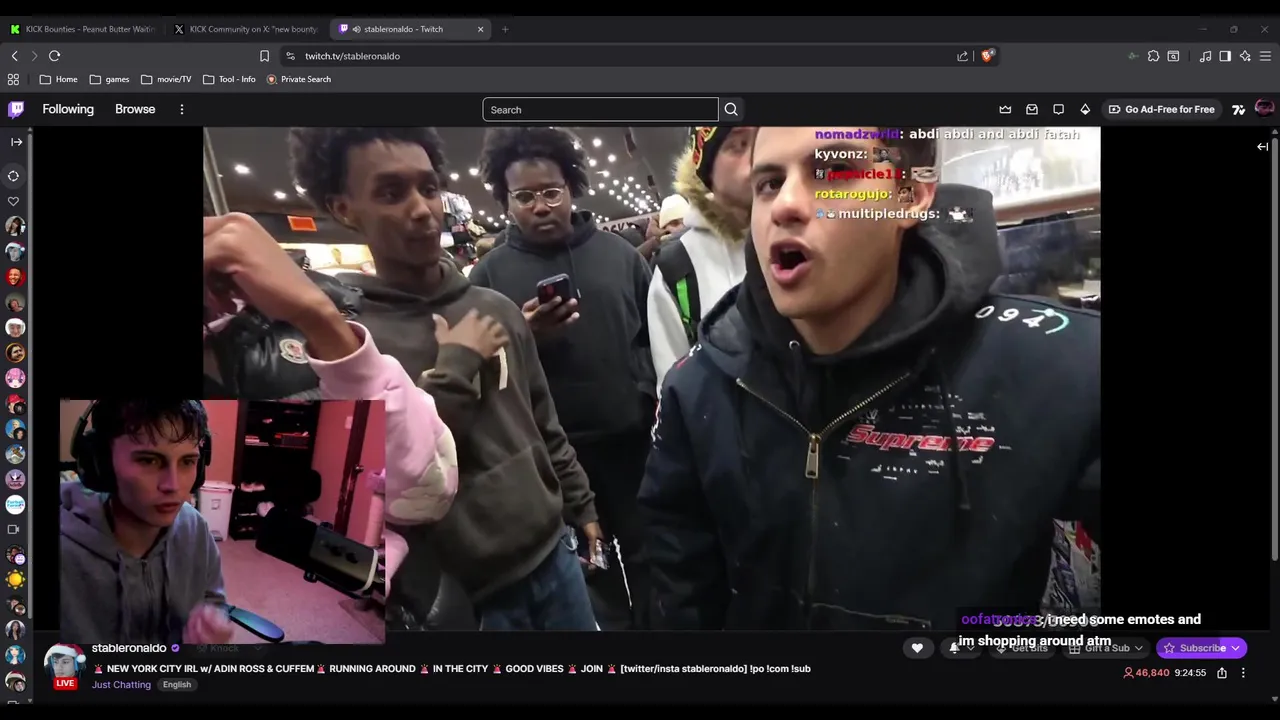Open the Just Chatting category link
This screenshot has height=720, width=1280.
pos(121,685)
